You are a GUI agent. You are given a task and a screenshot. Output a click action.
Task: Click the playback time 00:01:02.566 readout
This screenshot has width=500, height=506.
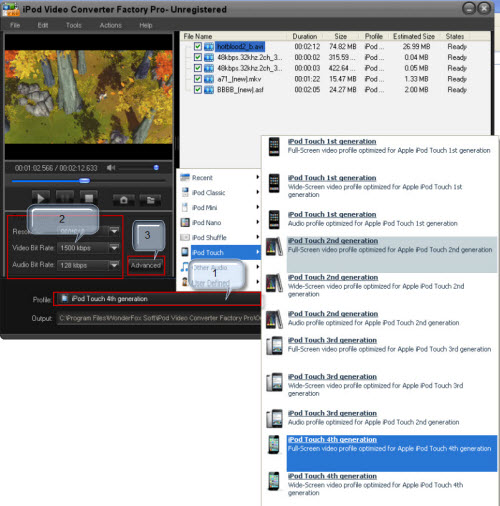point(34,168)
